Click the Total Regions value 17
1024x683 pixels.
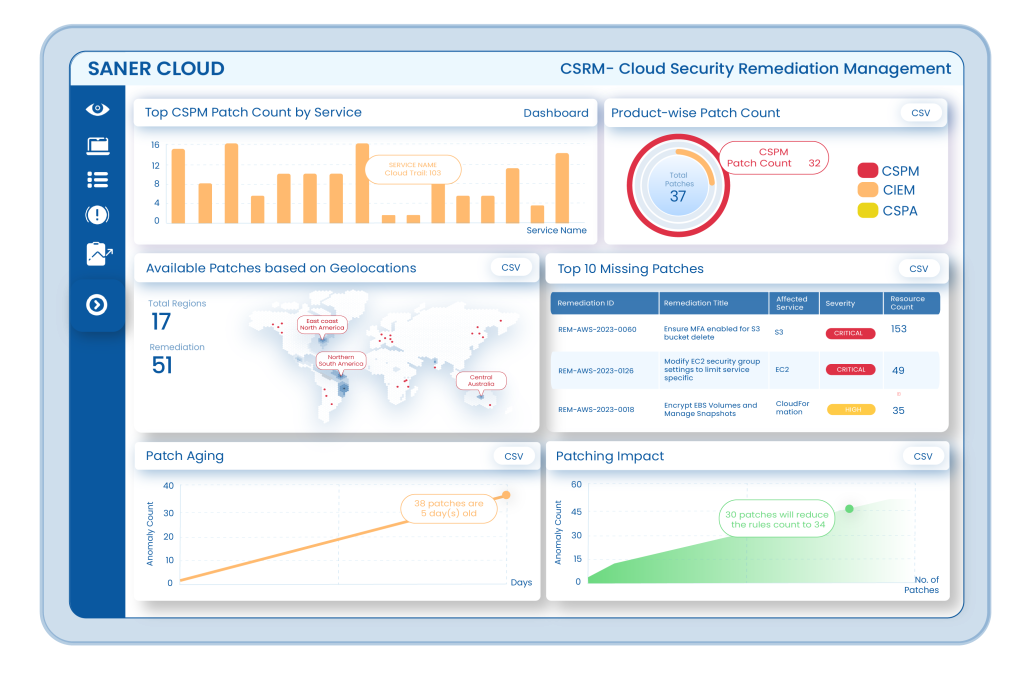click(161, 322)
